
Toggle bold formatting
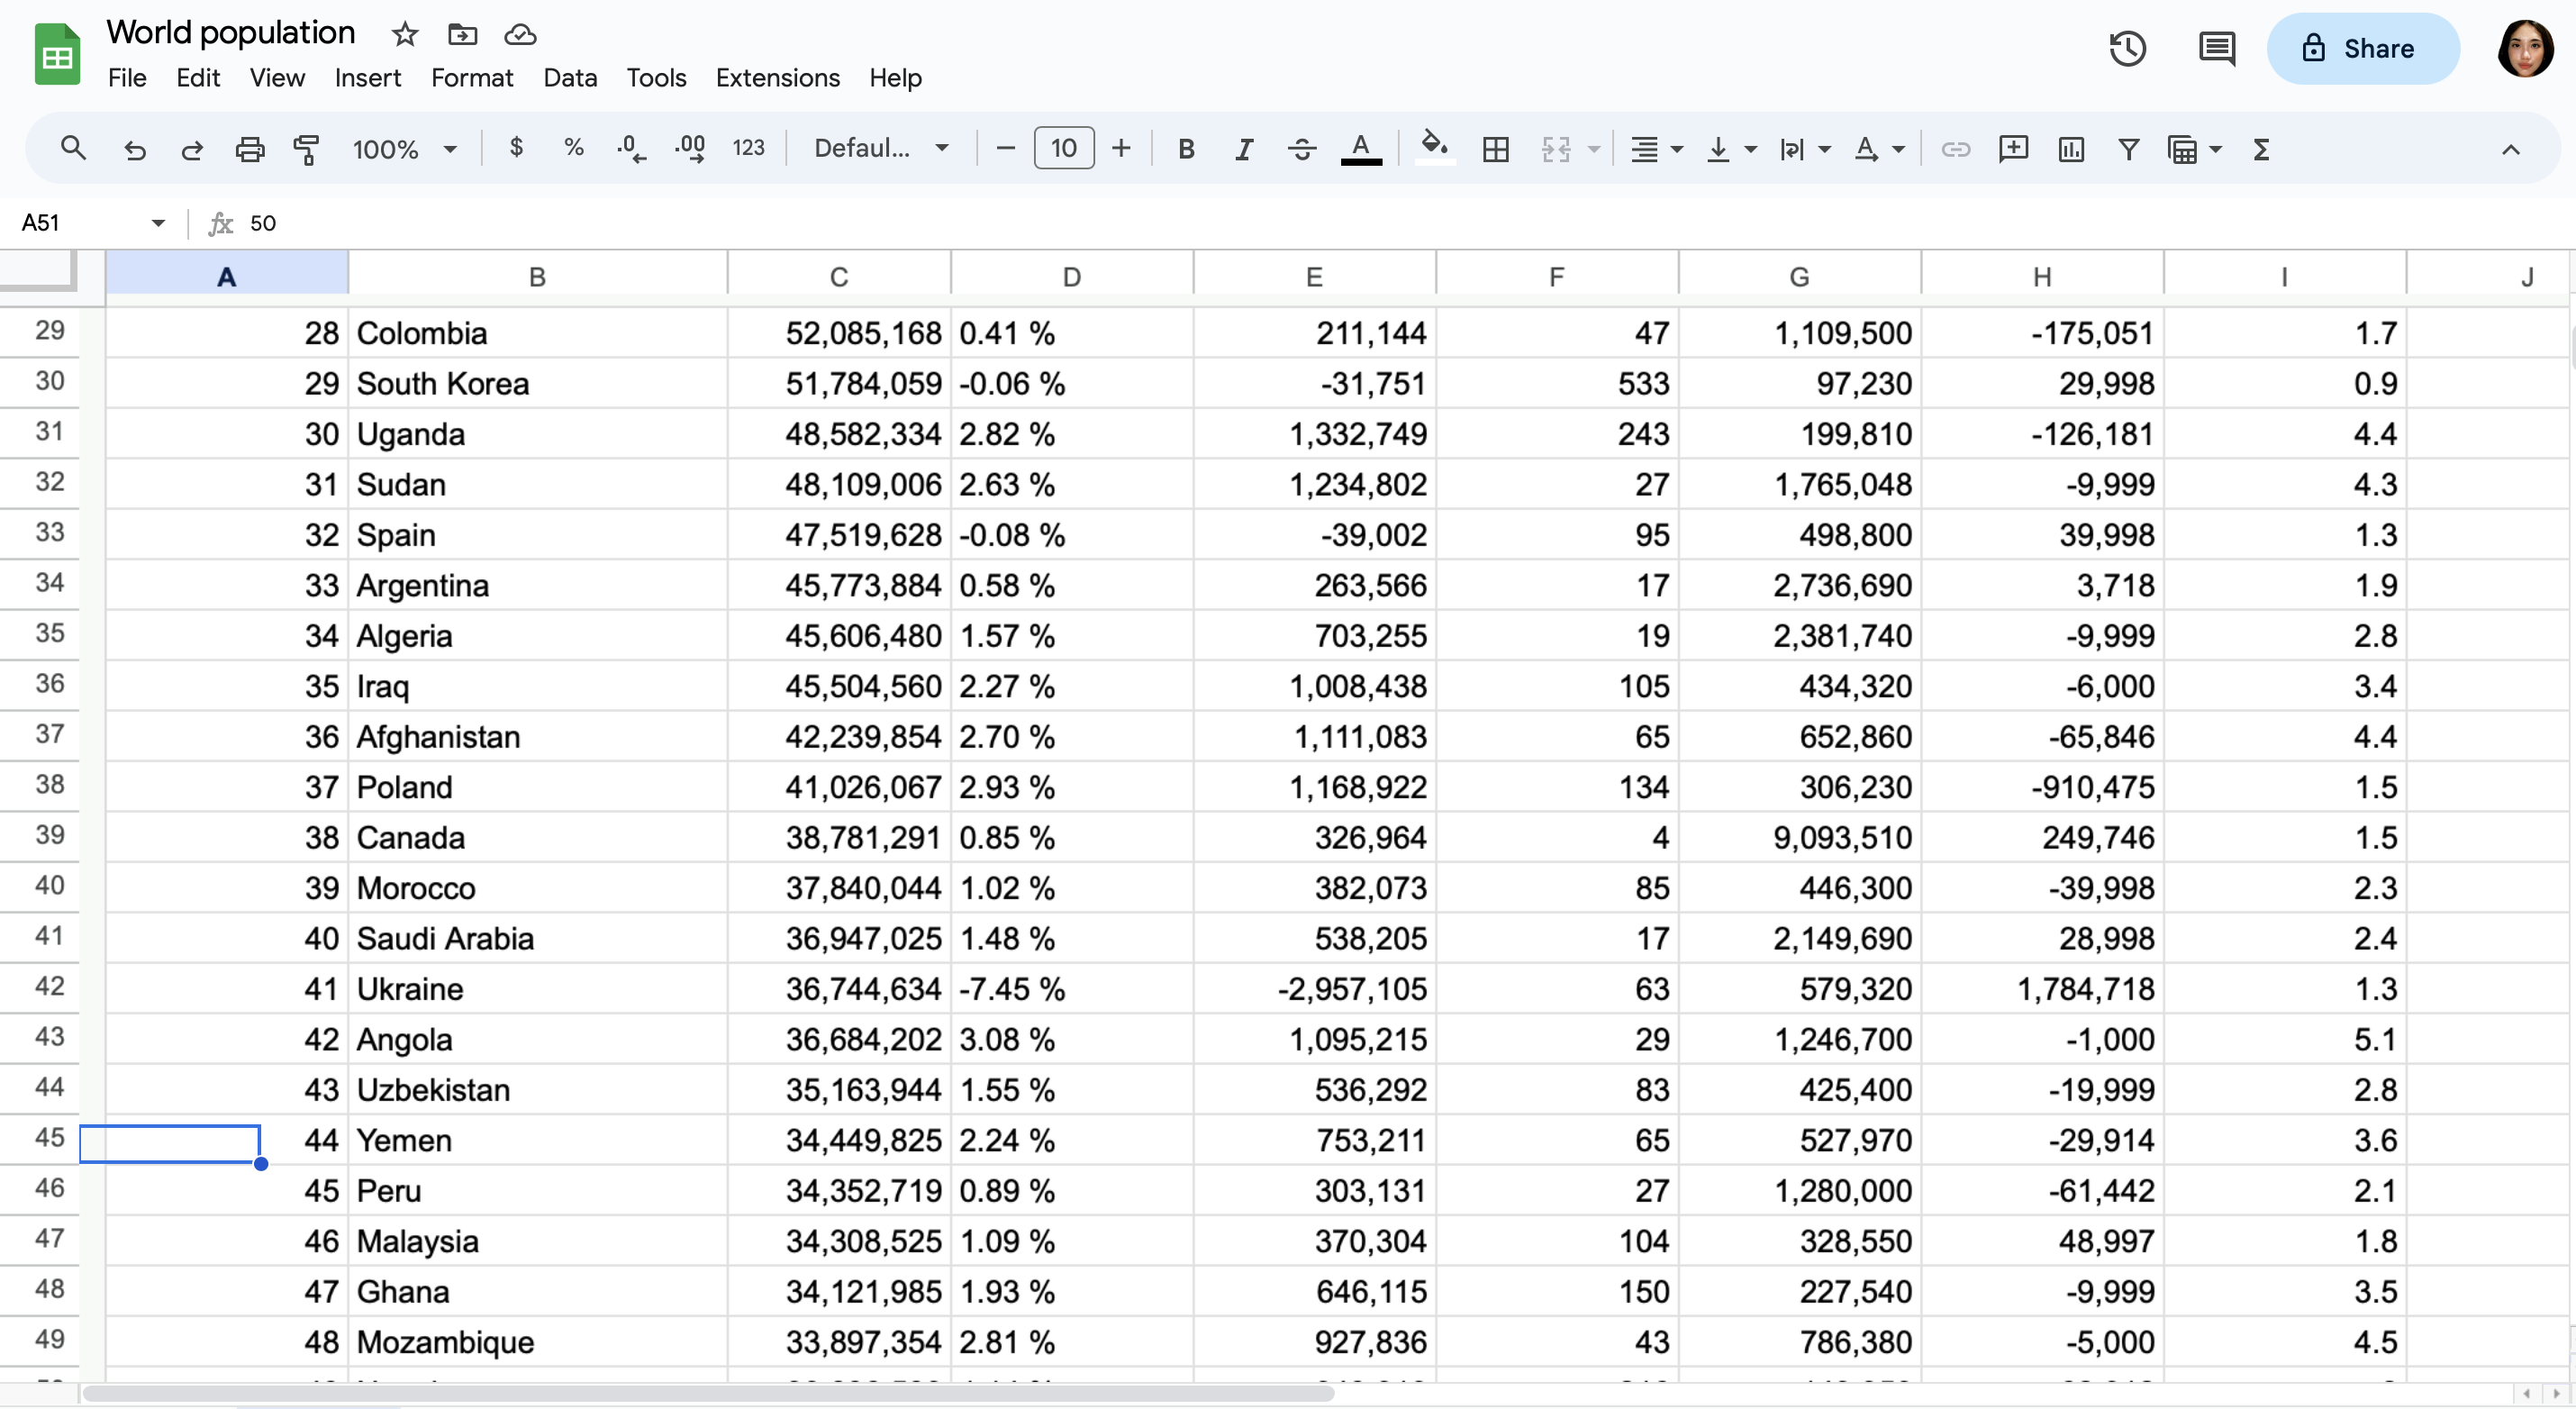click(1186, 149)
